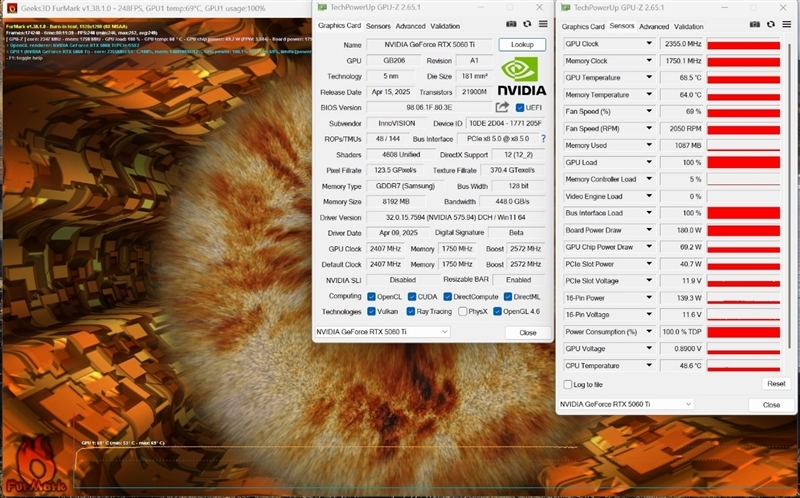Click the Bandwidth value 448.0 GB/s

click(x=512, y=202)
